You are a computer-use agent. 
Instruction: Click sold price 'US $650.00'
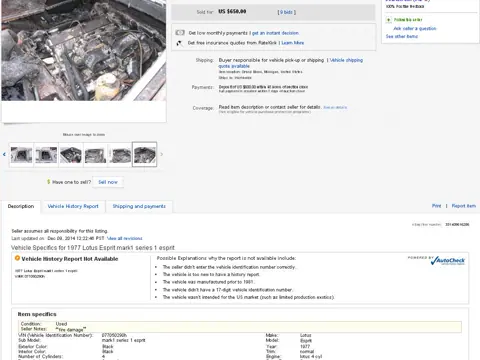[232, 12]
